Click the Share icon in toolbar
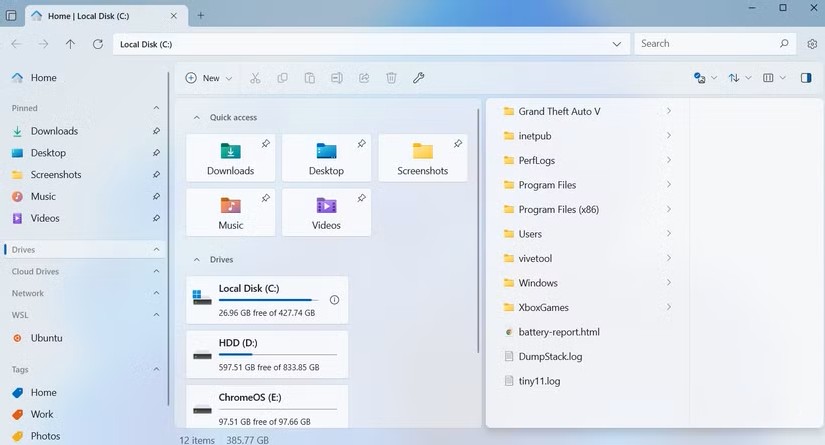This screenshot has height=445, width=825. click(x=364, y=78)
